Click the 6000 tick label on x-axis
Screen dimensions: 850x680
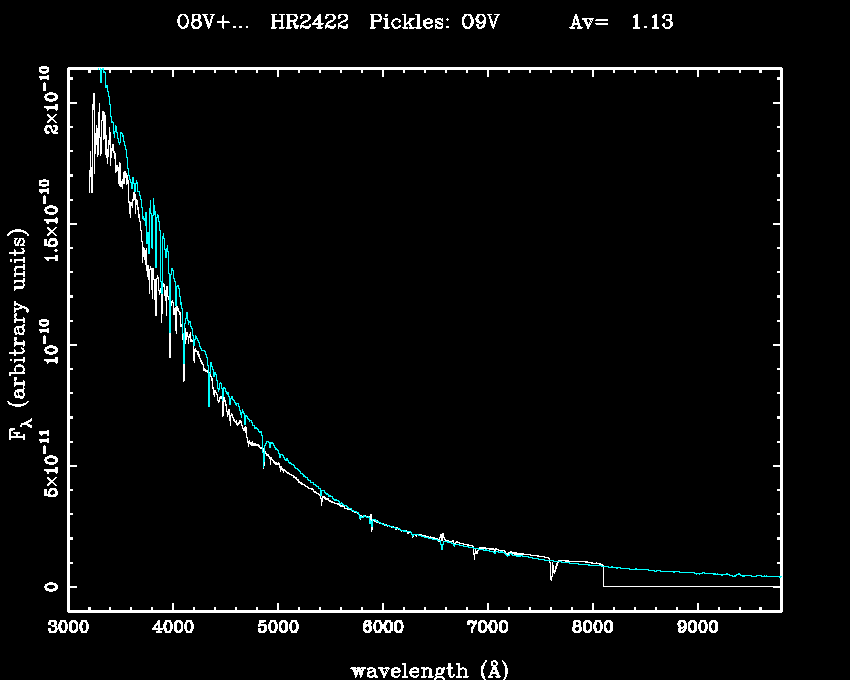click(382, 629)
